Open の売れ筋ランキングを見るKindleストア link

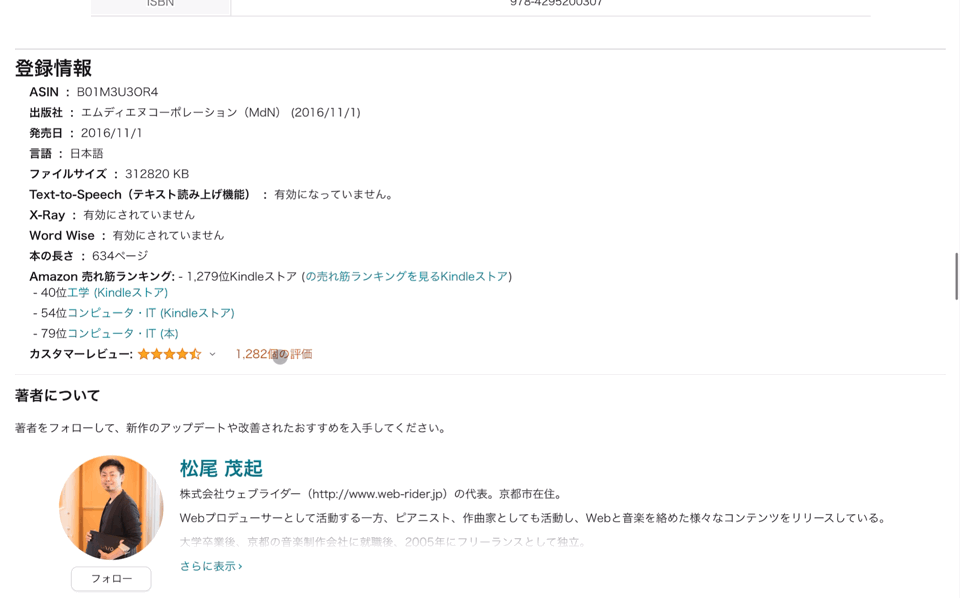(407, 277)
